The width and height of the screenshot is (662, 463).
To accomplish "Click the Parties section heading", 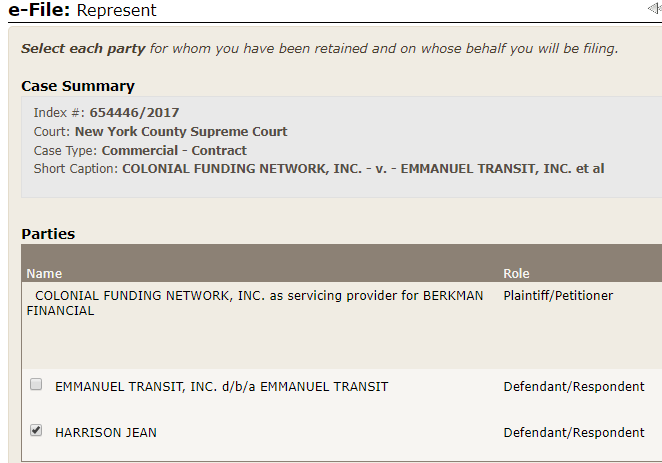I will [x=48, y=234].
